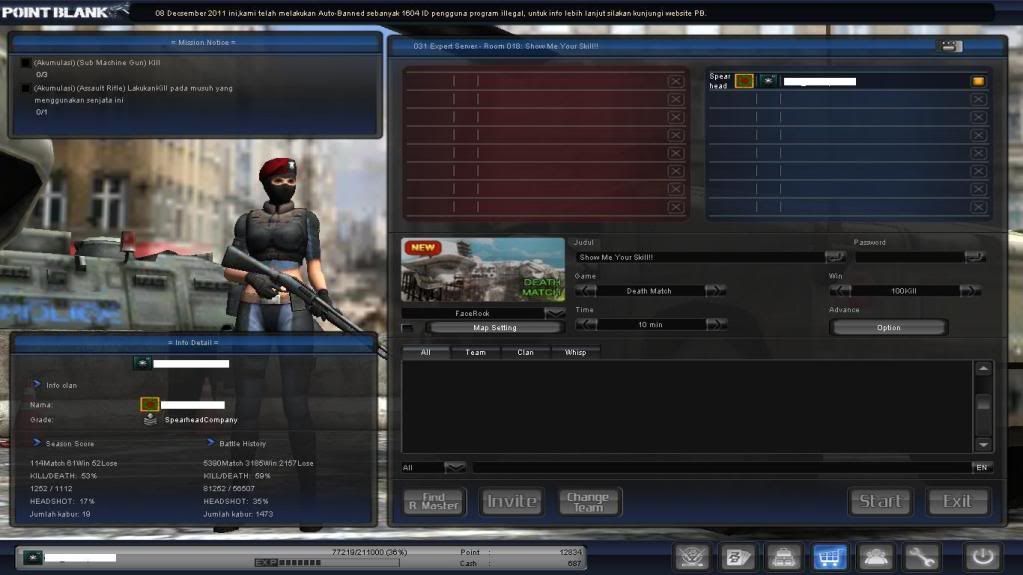Open settings with the wrench icon
The width and height of the screenshot is (1023, 575).
[x=921, y=557]
